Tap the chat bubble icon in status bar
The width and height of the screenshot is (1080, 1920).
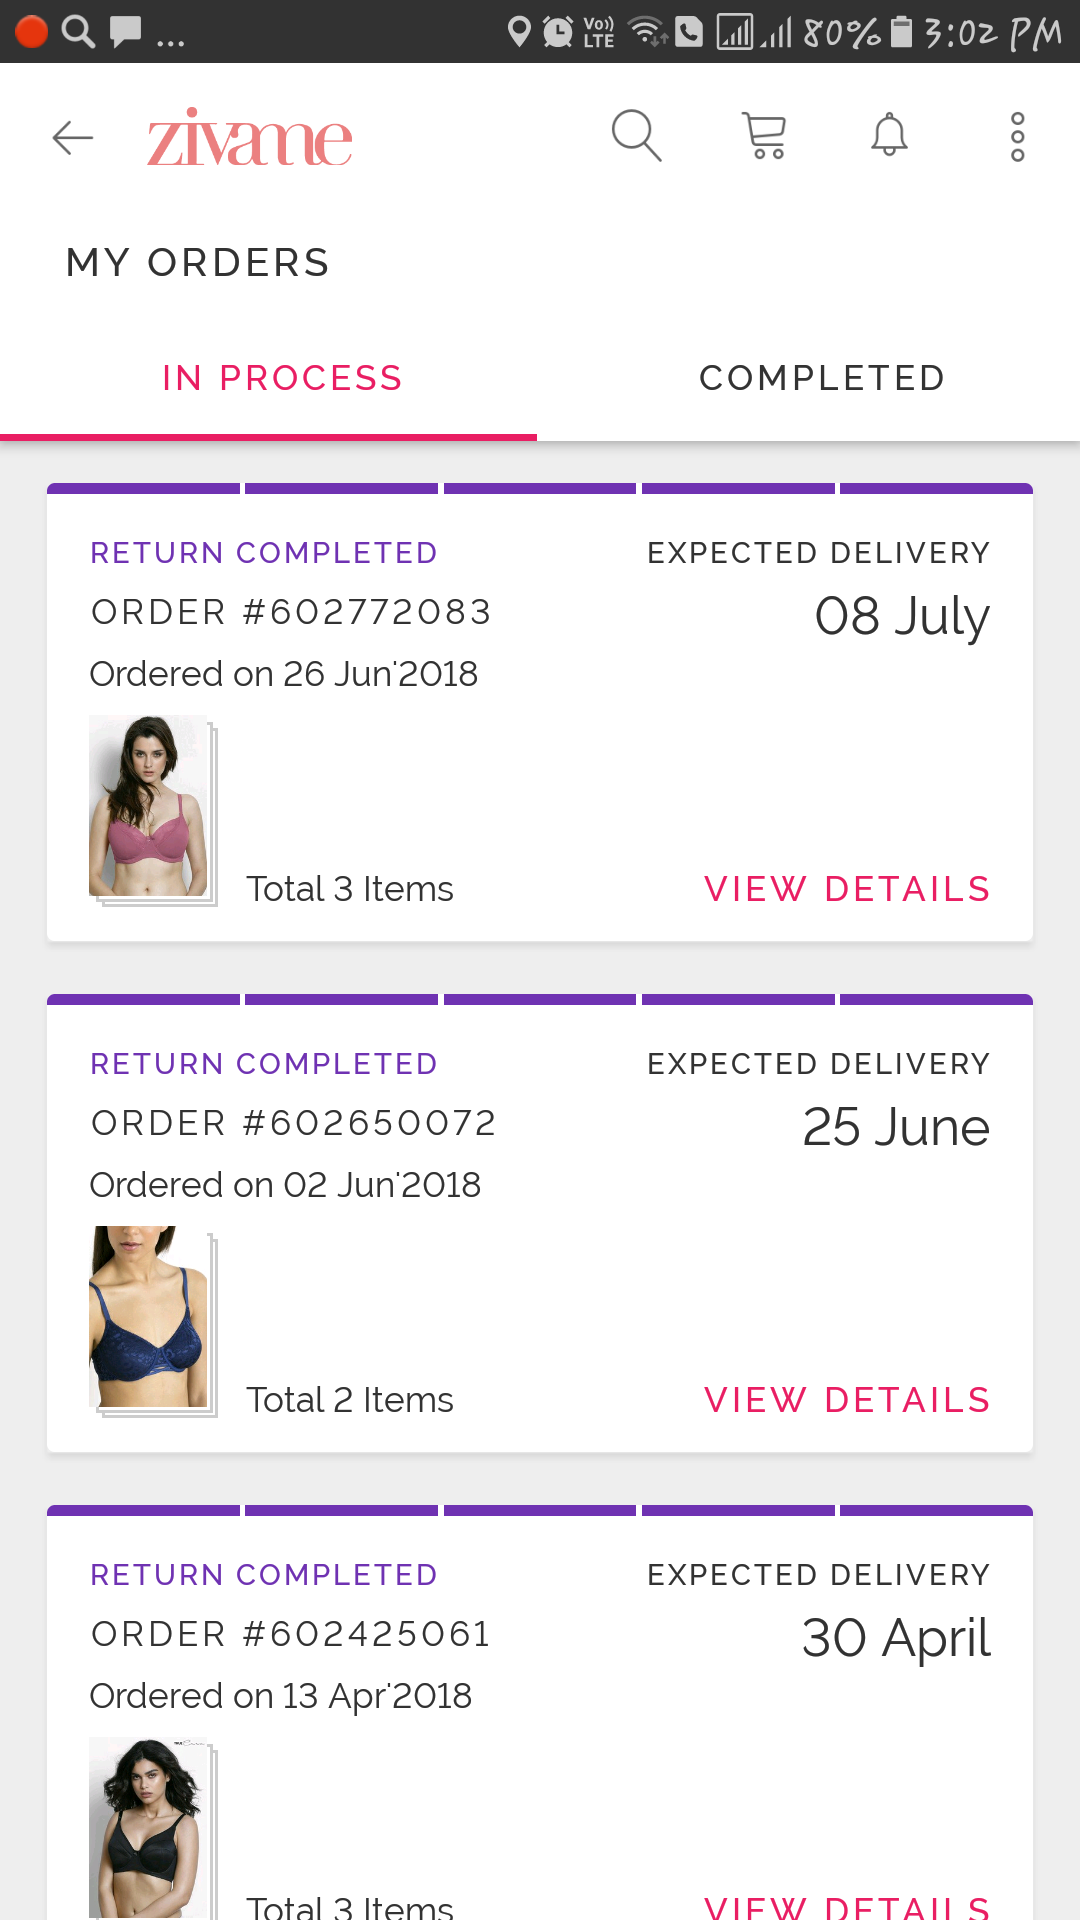[x=125, y=32]
